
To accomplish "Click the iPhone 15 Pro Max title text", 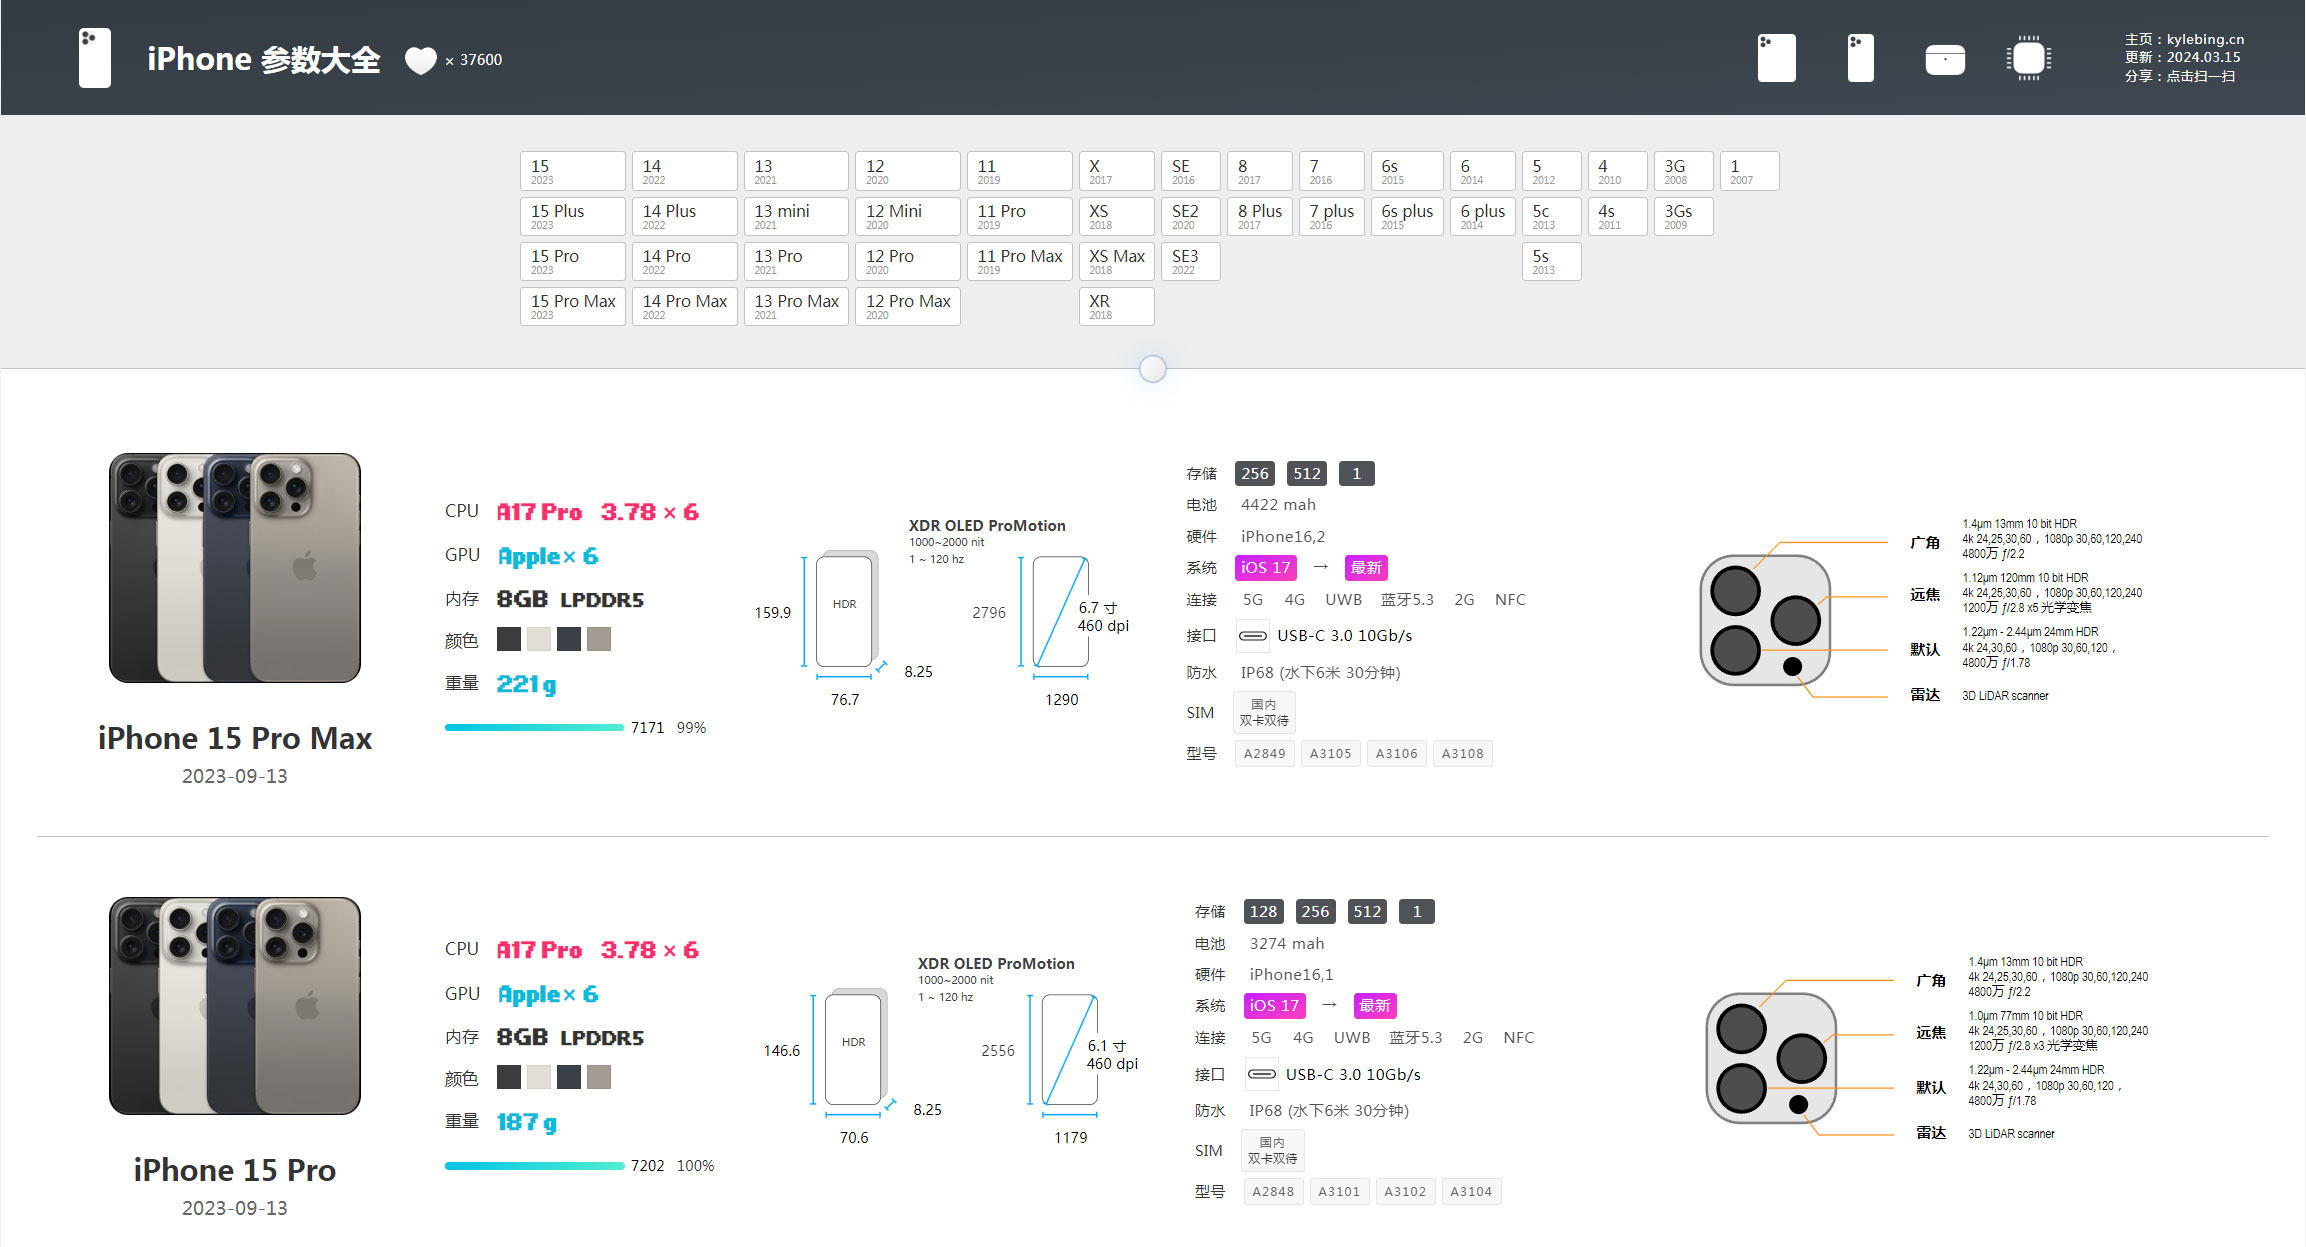I will (x=235, y=738).
